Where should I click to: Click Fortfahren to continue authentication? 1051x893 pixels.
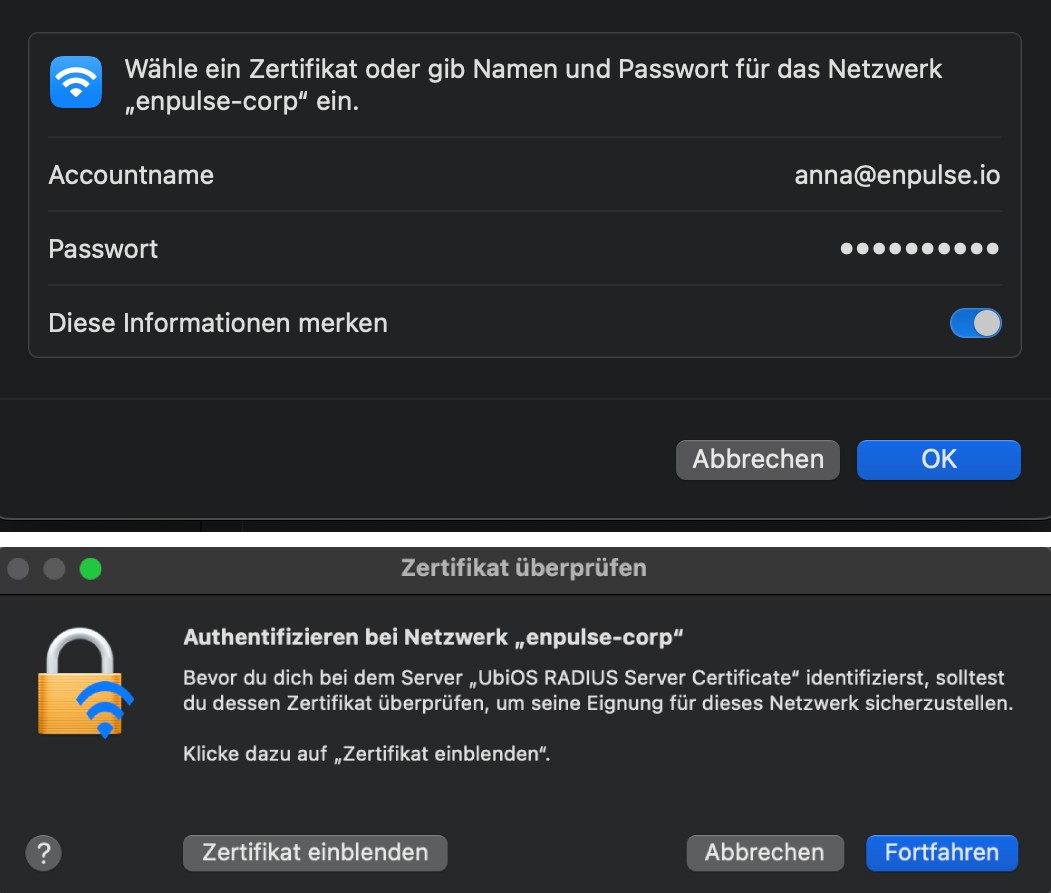pos(941,852)
